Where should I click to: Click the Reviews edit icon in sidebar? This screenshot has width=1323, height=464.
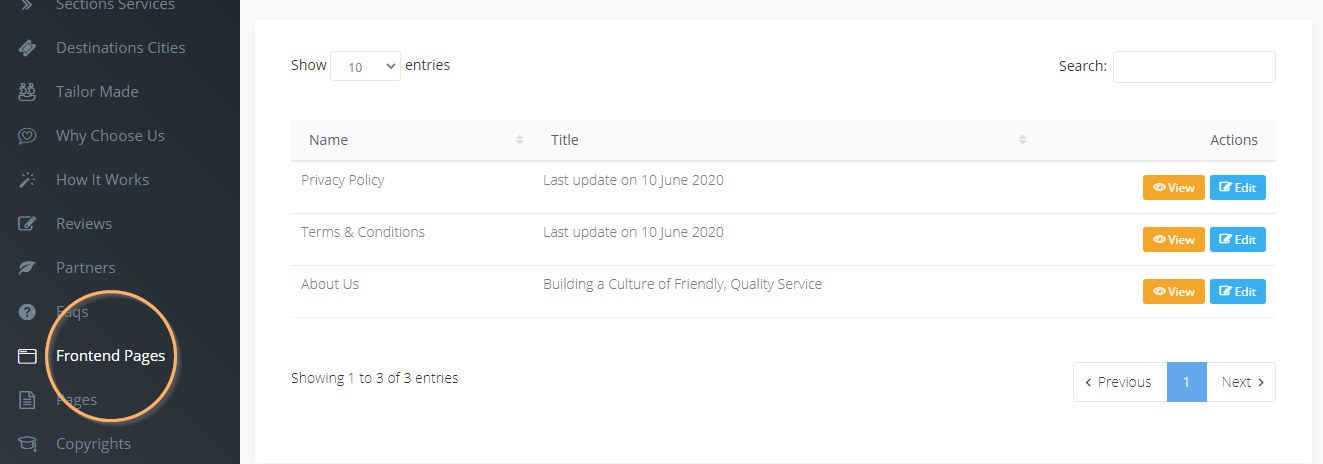pyautogui.click(x=28, y=224)
